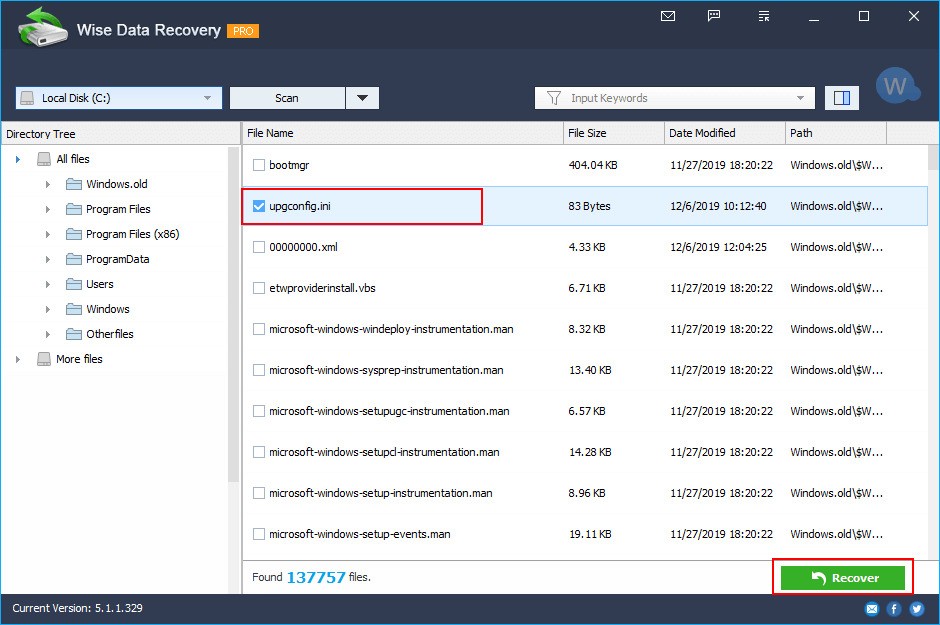
Task: Start scanning with the Scan button
Action: (287, 98)
